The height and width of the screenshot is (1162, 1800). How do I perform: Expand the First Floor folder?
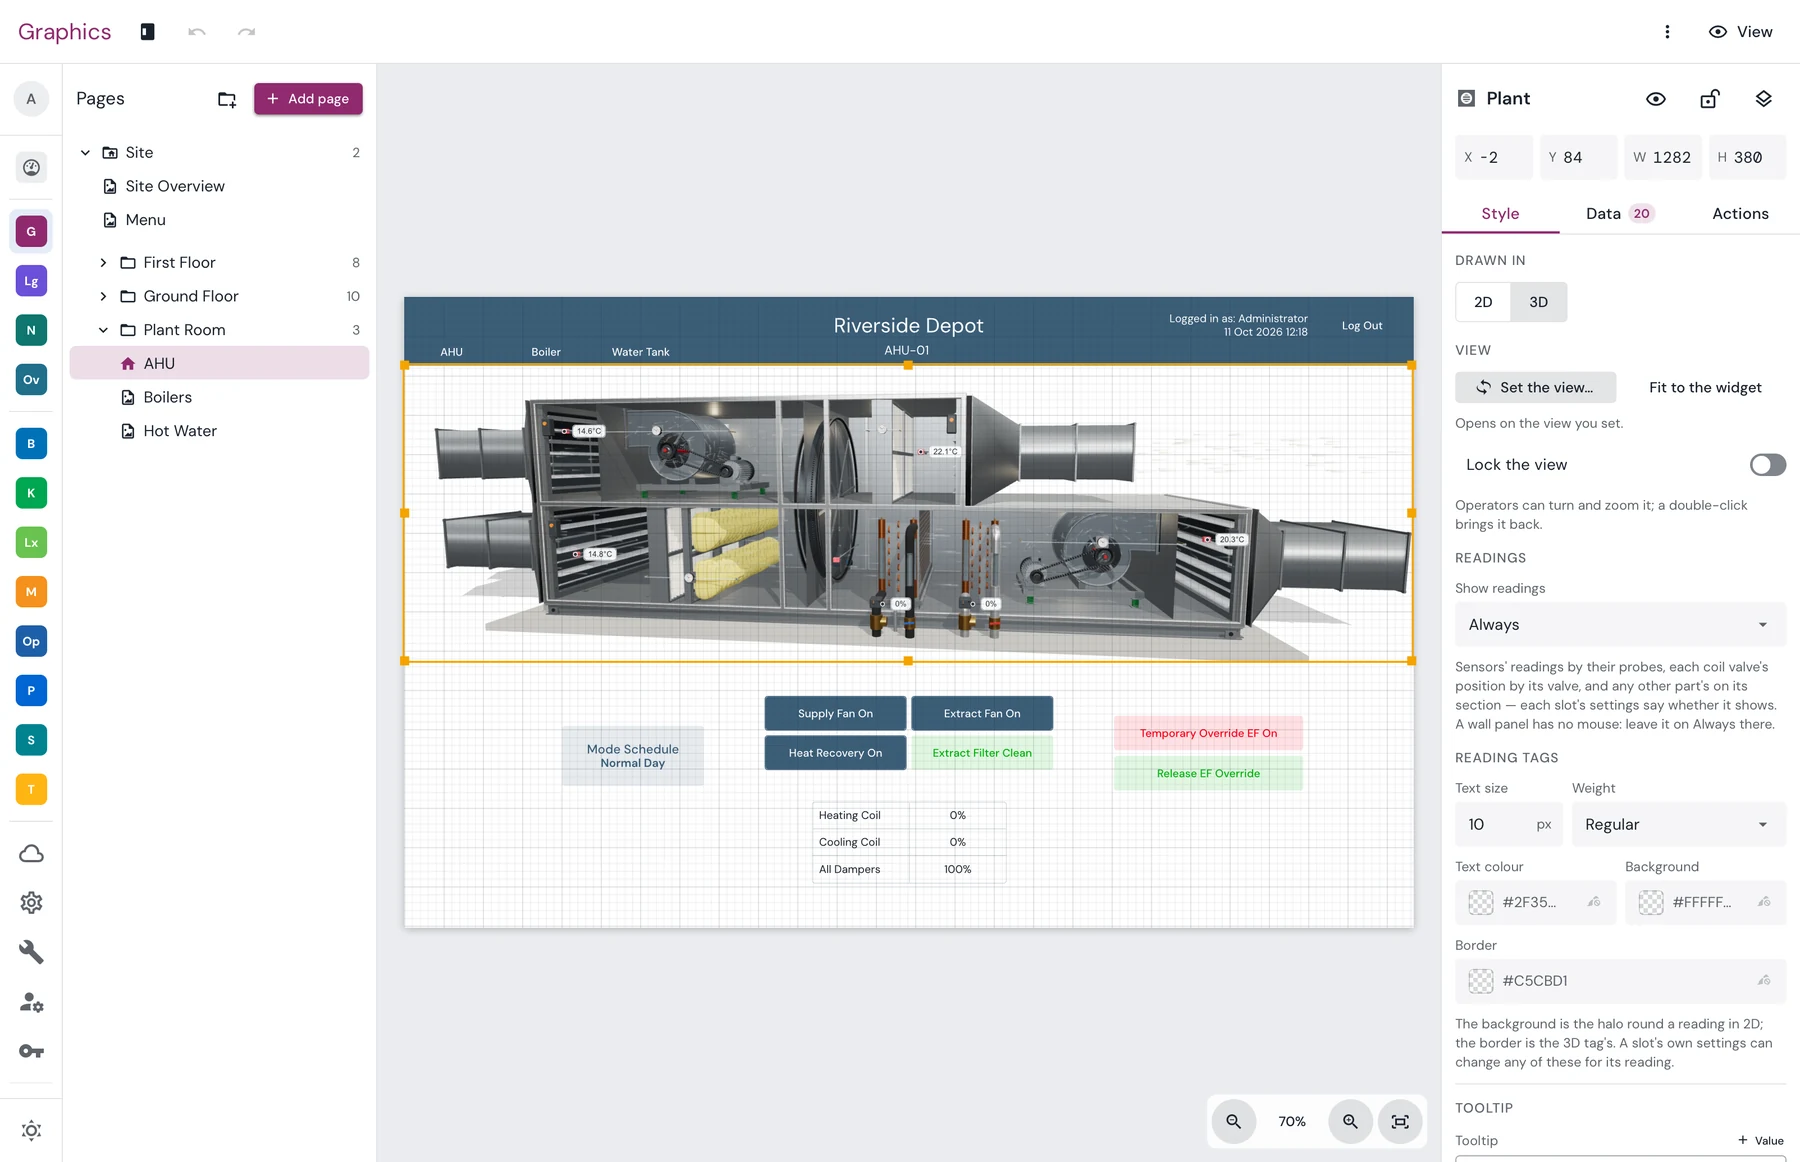click(x=103, y=263)
